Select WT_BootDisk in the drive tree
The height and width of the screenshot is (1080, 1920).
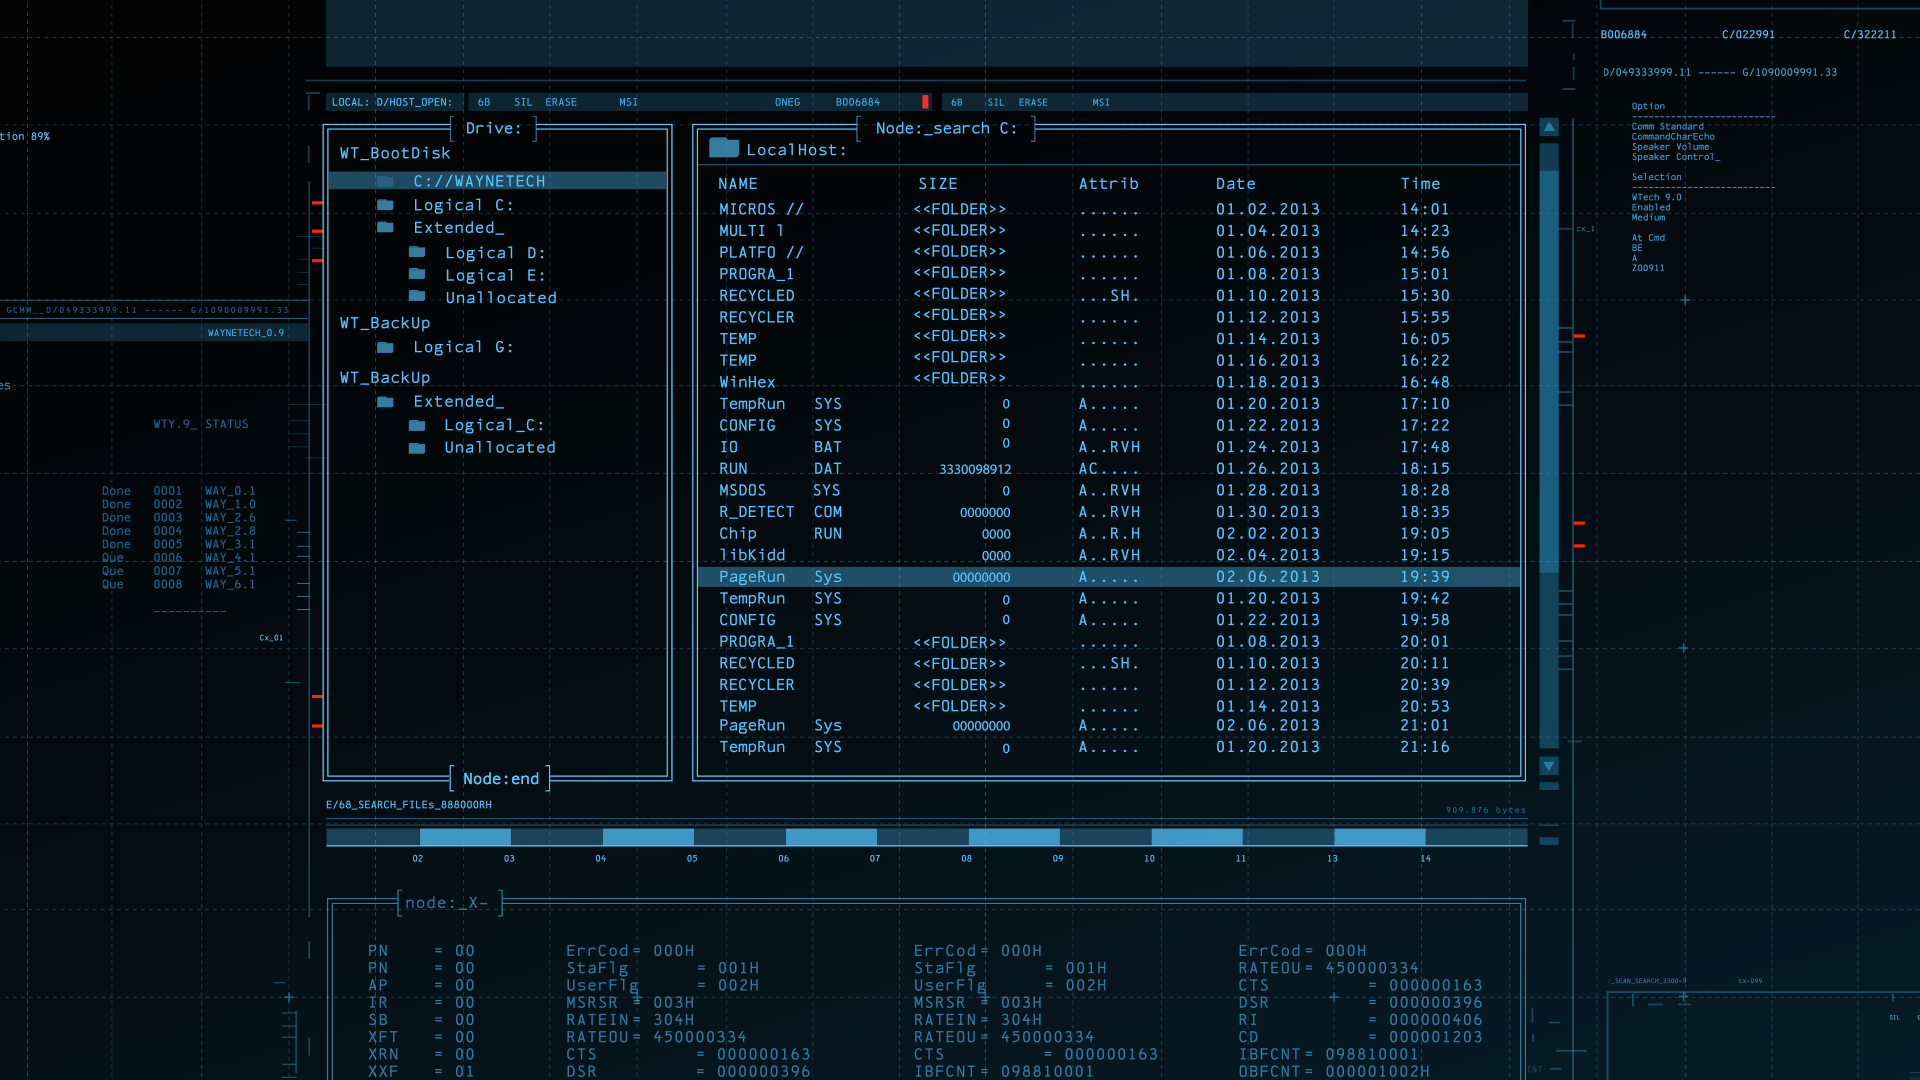pos(395,153)
